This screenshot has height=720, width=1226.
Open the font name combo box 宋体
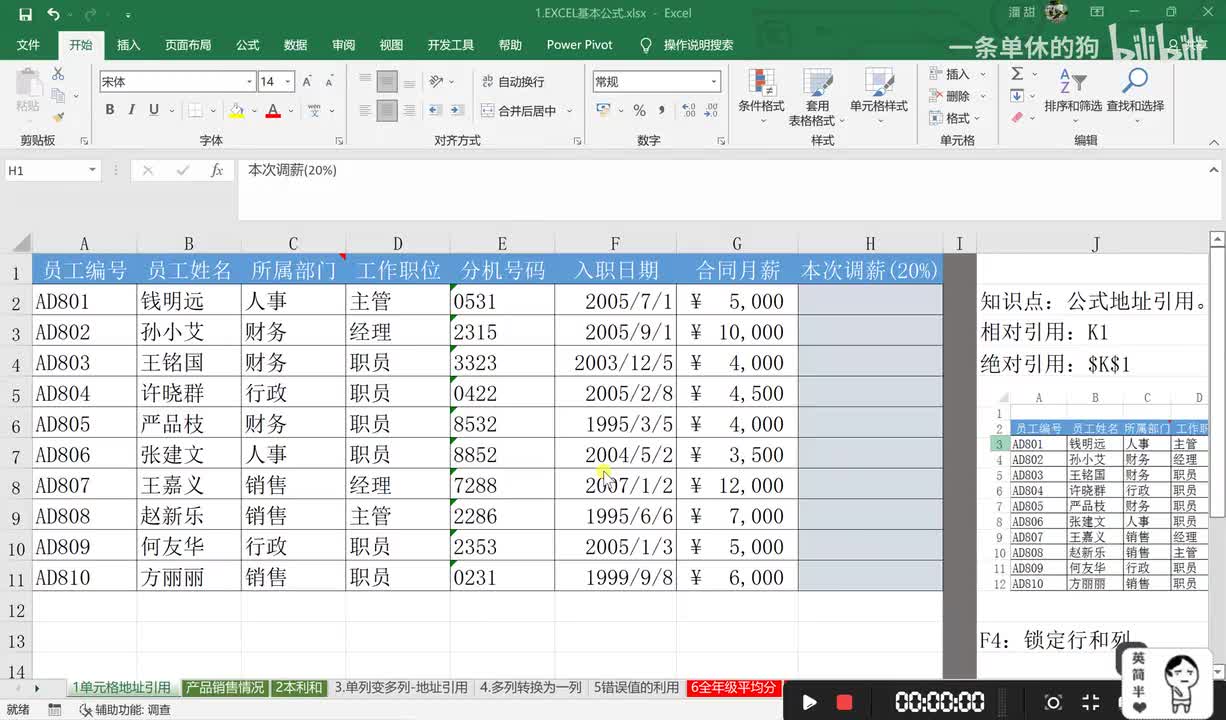pyautogui.click(x=178, y=82)
